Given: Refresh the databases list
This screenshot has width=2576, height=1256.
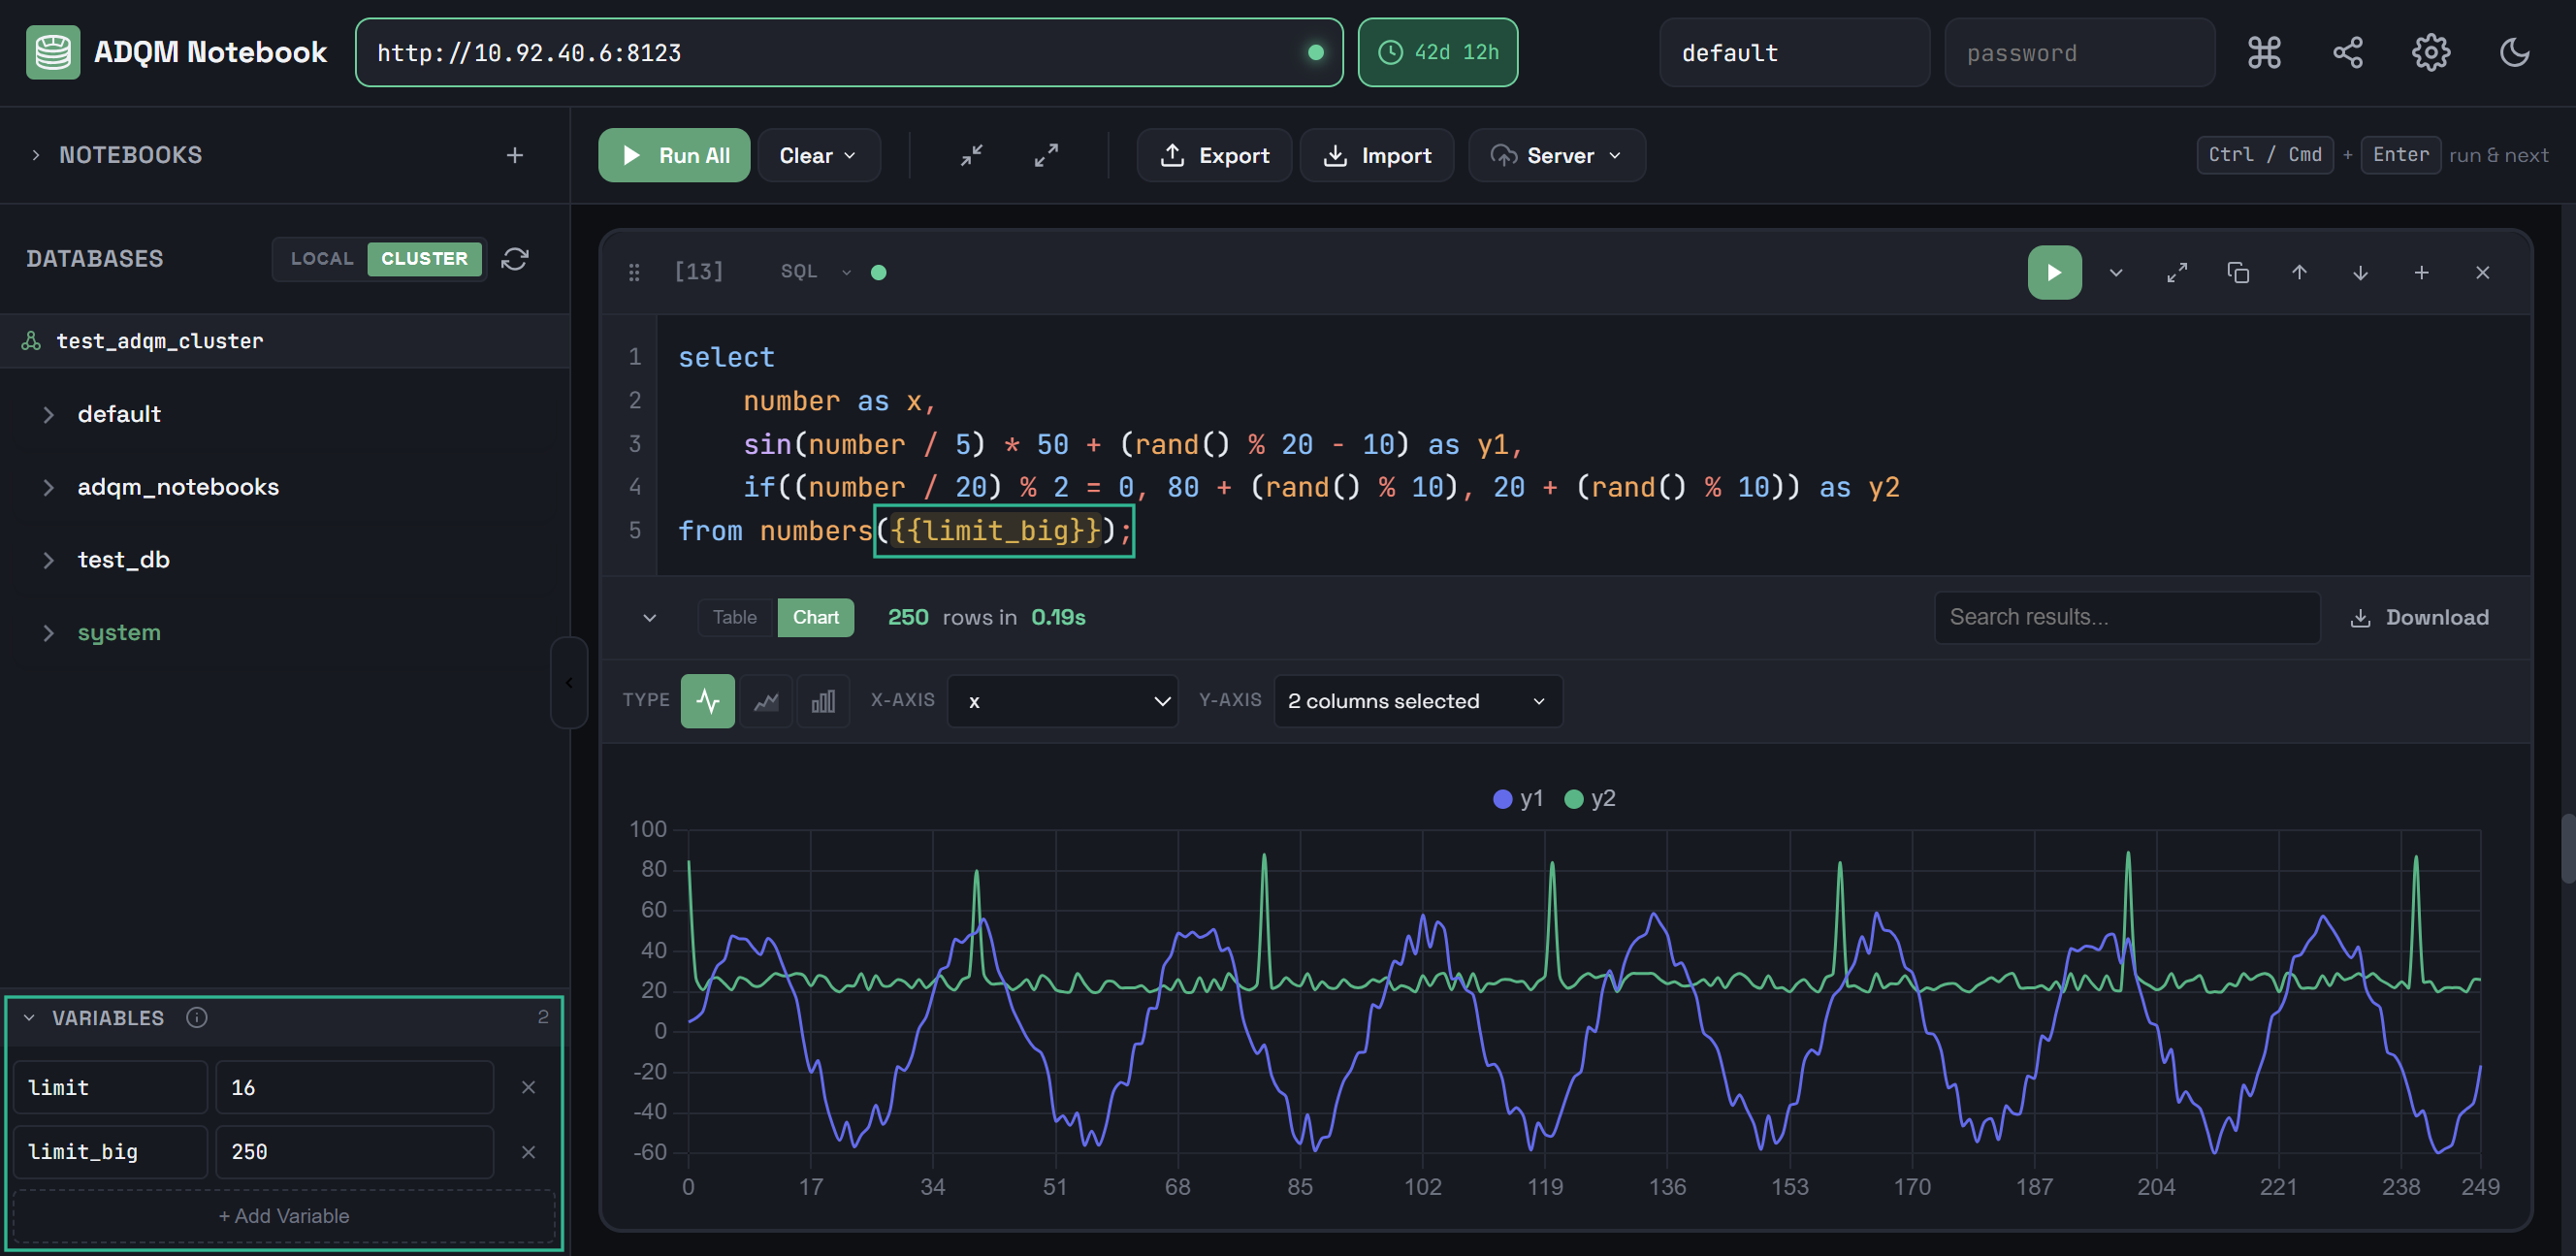Looking at the screenshot, I should click(515, 259).
